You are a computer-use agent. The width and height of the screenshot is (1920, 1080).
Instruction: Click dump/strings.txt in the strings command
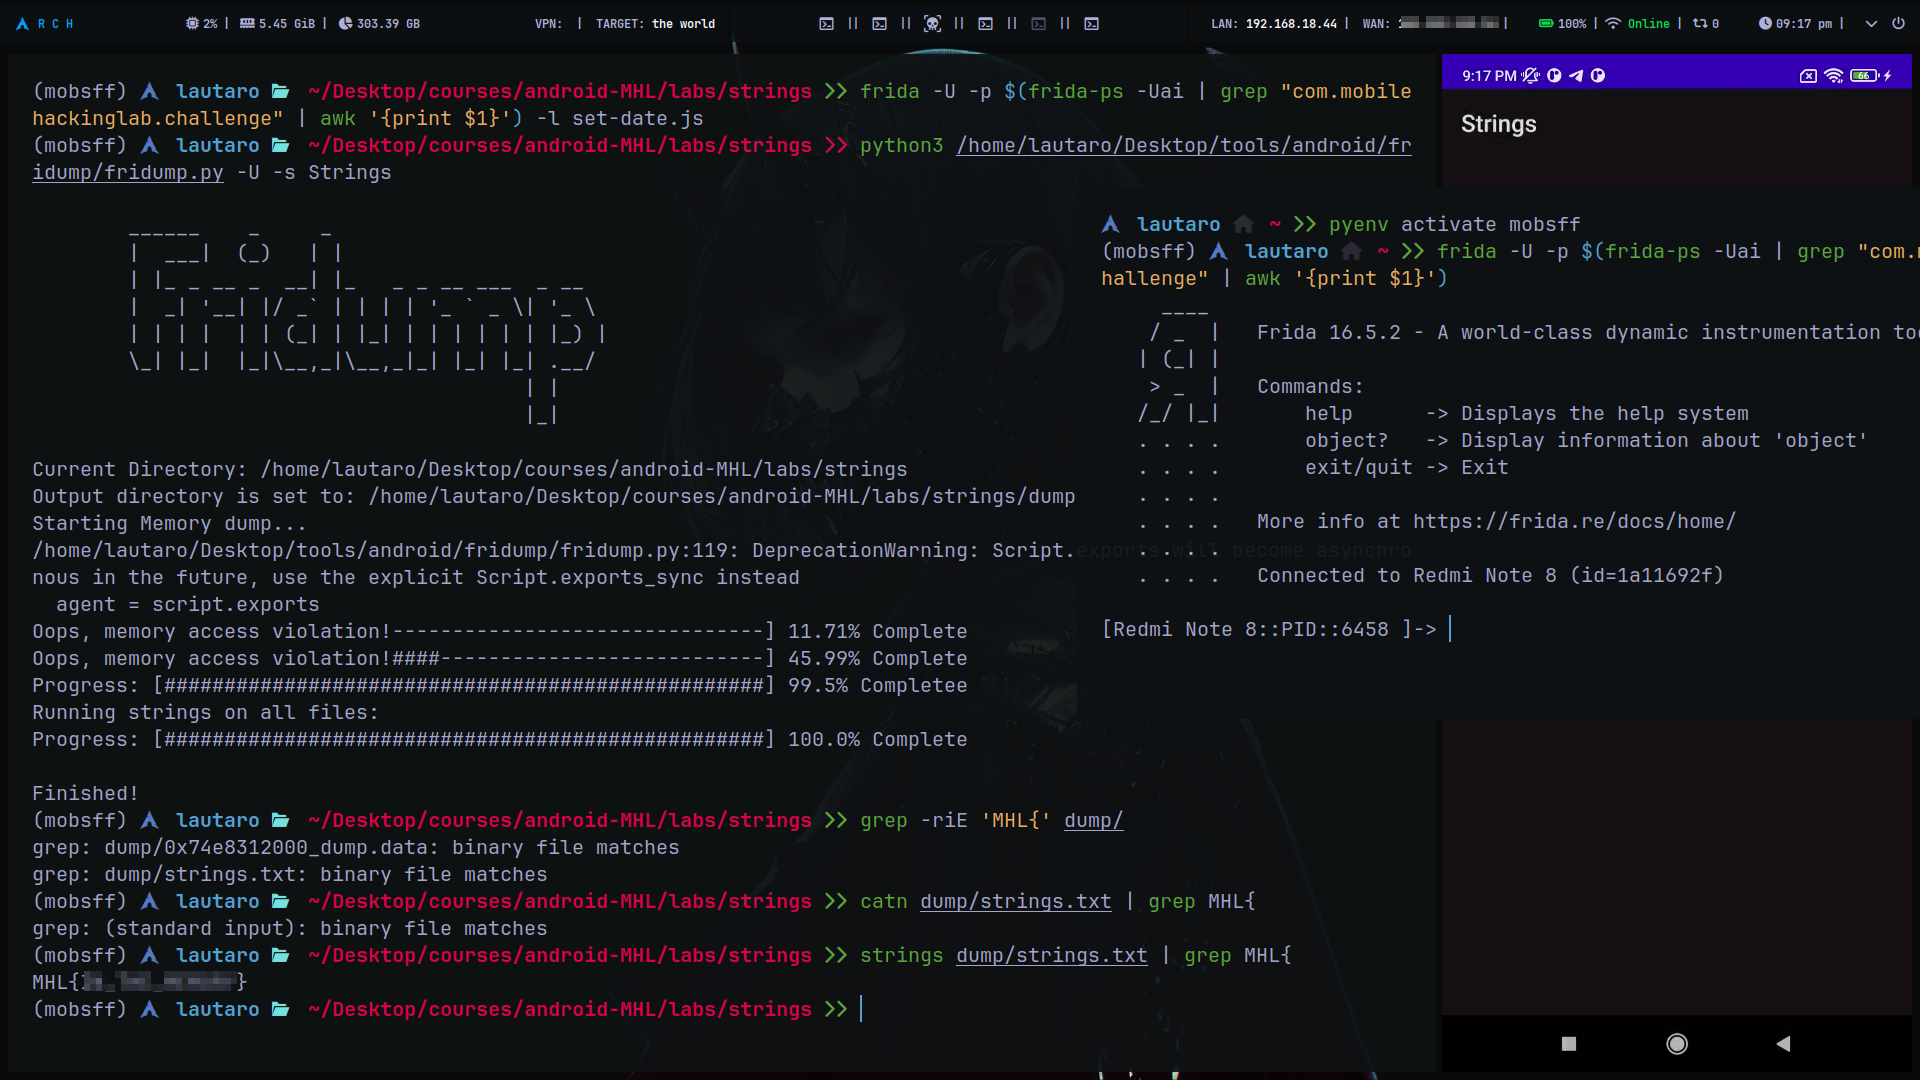tap(1051, 955)
